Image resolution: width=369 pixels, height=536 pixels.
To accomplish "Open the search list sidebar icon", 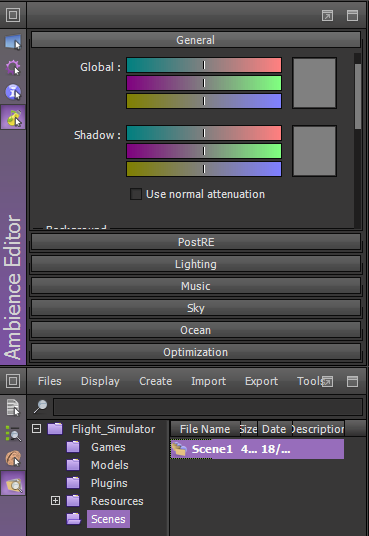I will pos(13,433).
